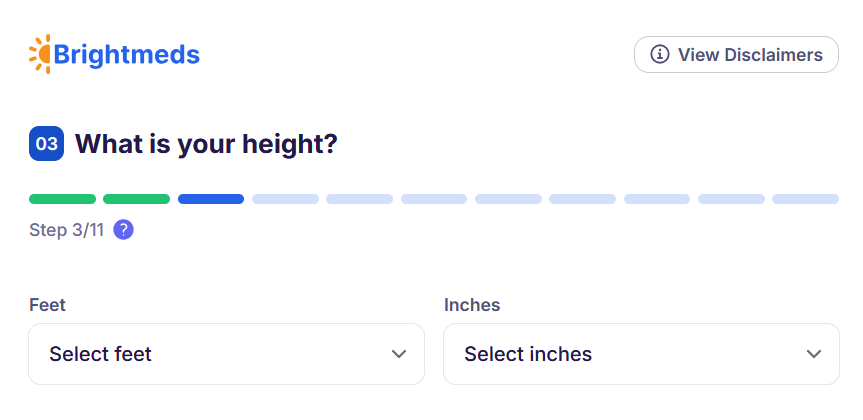Click the info icon inside View Disclaimers

tap(660, 55)
